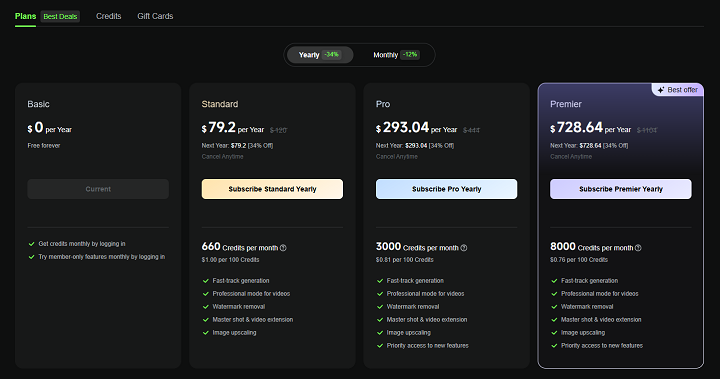Viewport: 720px width, 379px height.
Task: Click Cancel Anytime under Pro plan
Action: (x=397, y=157)
